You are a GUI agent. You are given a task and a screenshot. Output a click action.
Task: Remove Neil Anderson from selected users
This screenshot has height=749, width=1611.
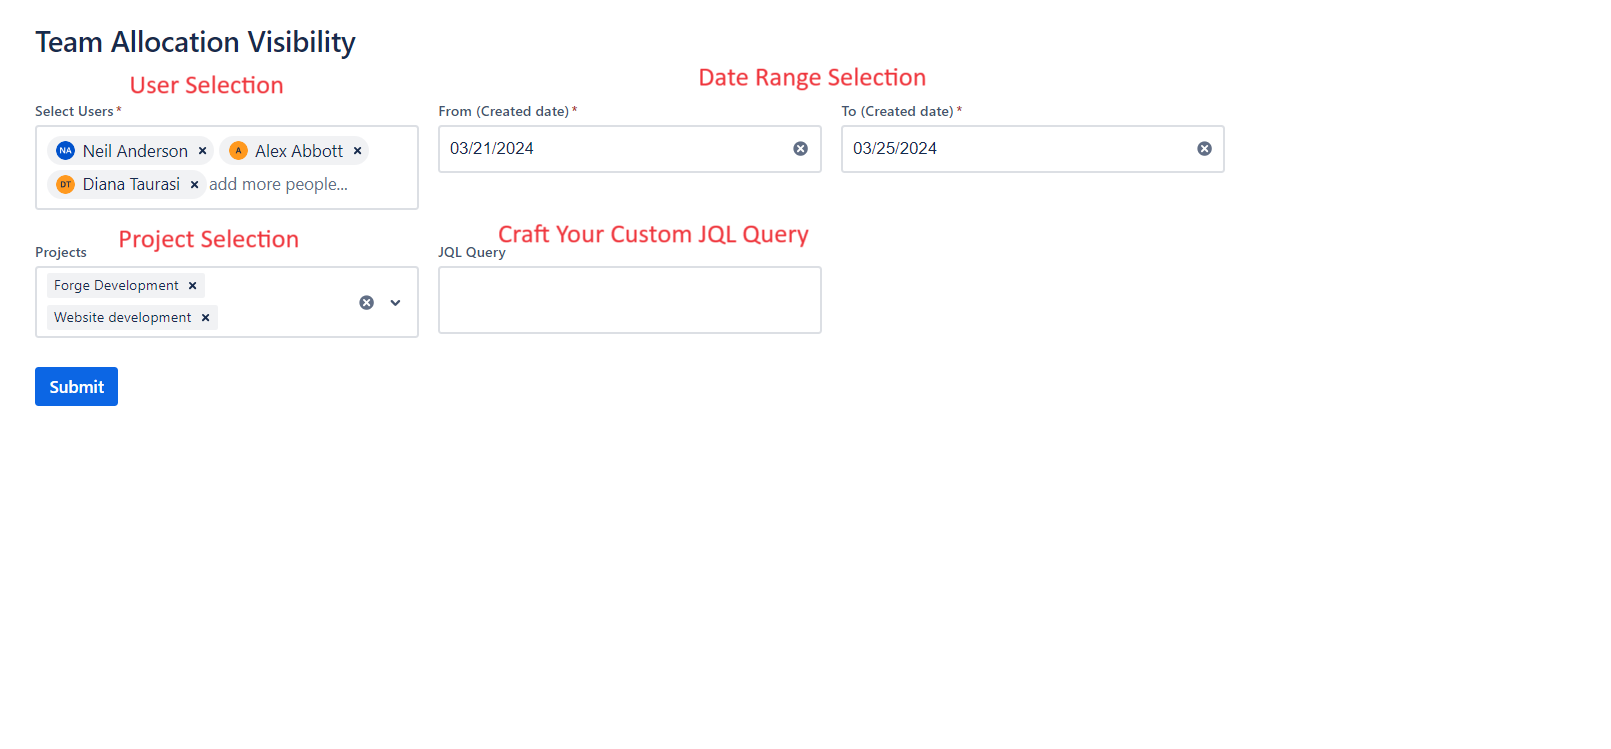202,151
